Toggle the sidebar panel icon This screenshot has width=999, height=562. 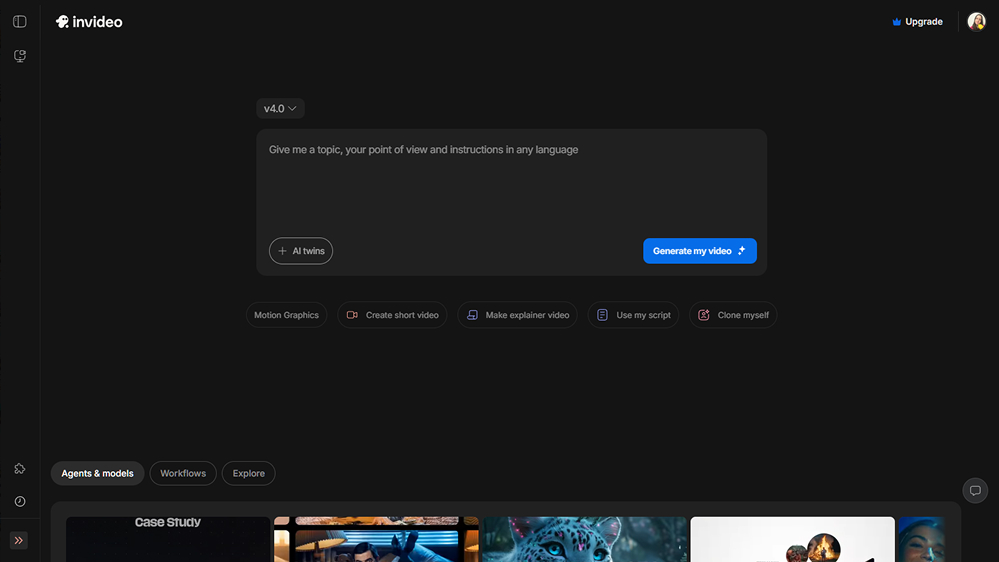[19, 22]
